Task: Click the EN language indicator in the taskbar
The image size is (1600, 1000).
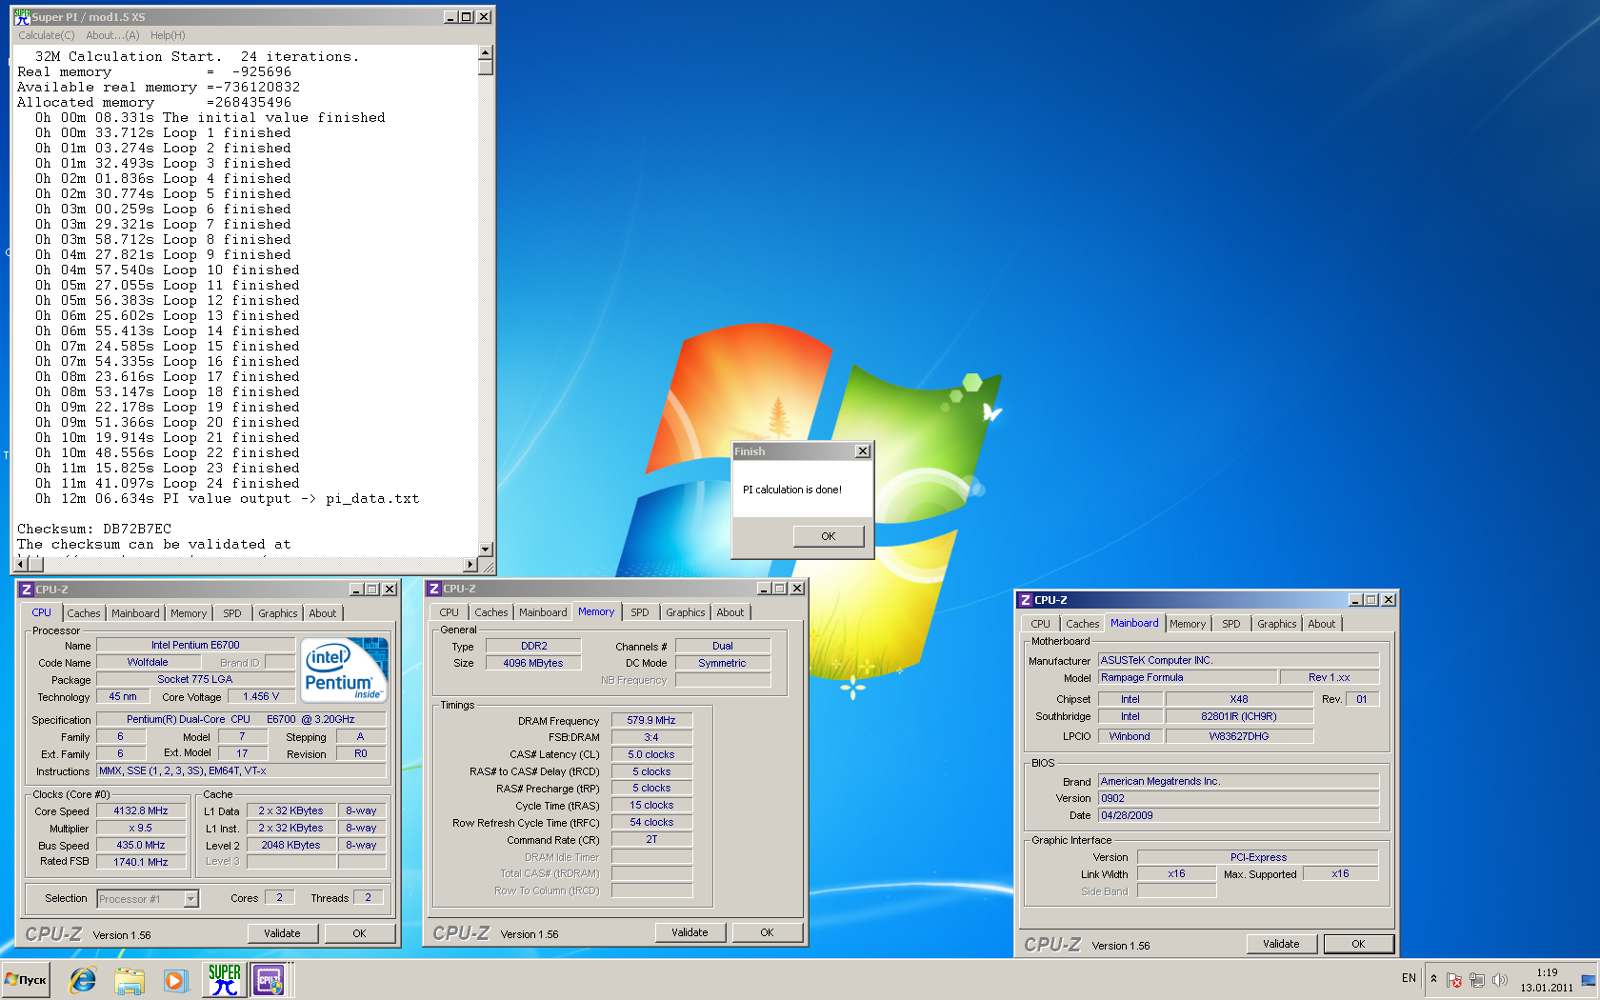Action: point(1408,978)
